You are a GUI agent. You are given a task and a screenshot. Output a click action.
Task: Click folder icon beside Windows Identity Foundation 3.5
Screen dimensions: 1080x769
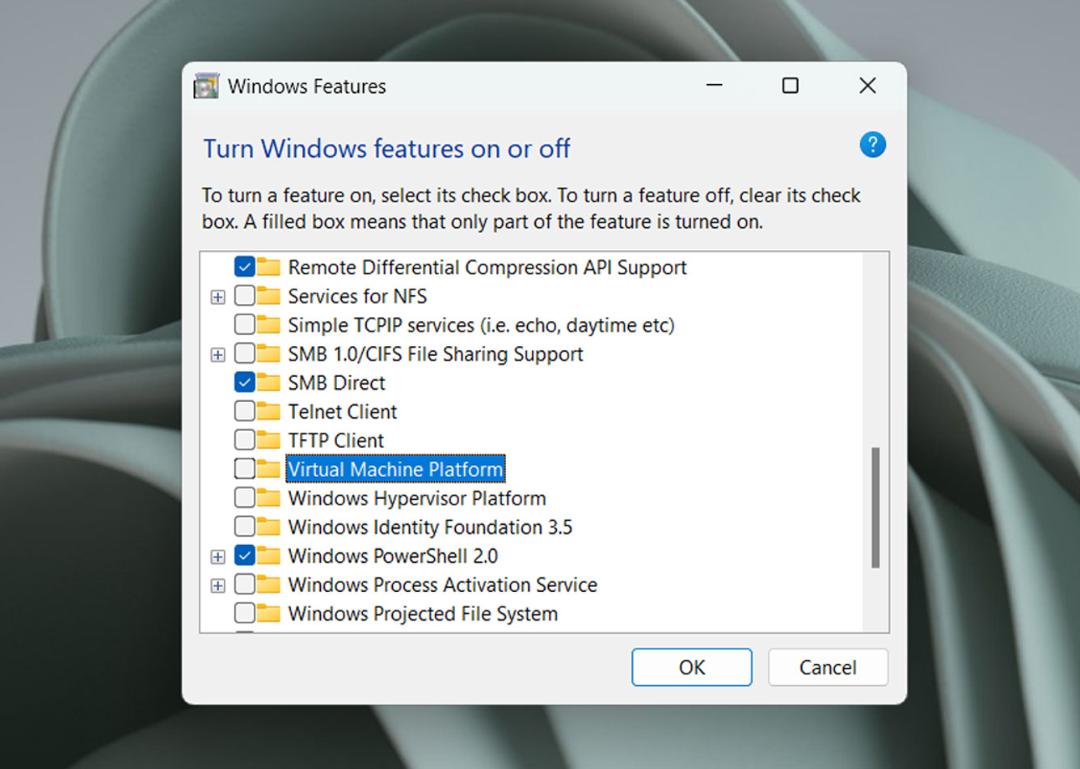pos(269,526)
